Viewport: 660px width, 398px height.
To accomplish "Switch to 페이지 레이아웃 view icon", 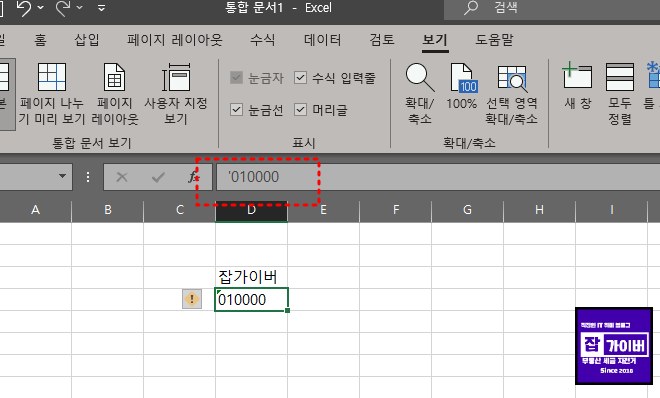I will (115, 94).
